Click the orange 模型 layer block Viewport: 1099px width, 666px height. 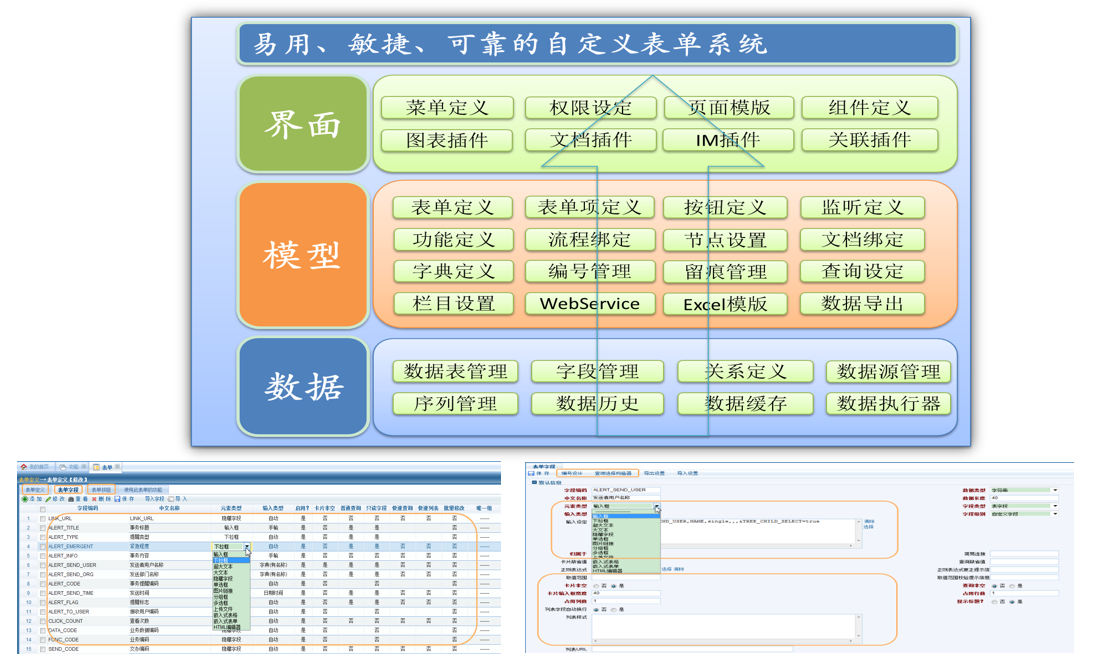click(303, 255)
